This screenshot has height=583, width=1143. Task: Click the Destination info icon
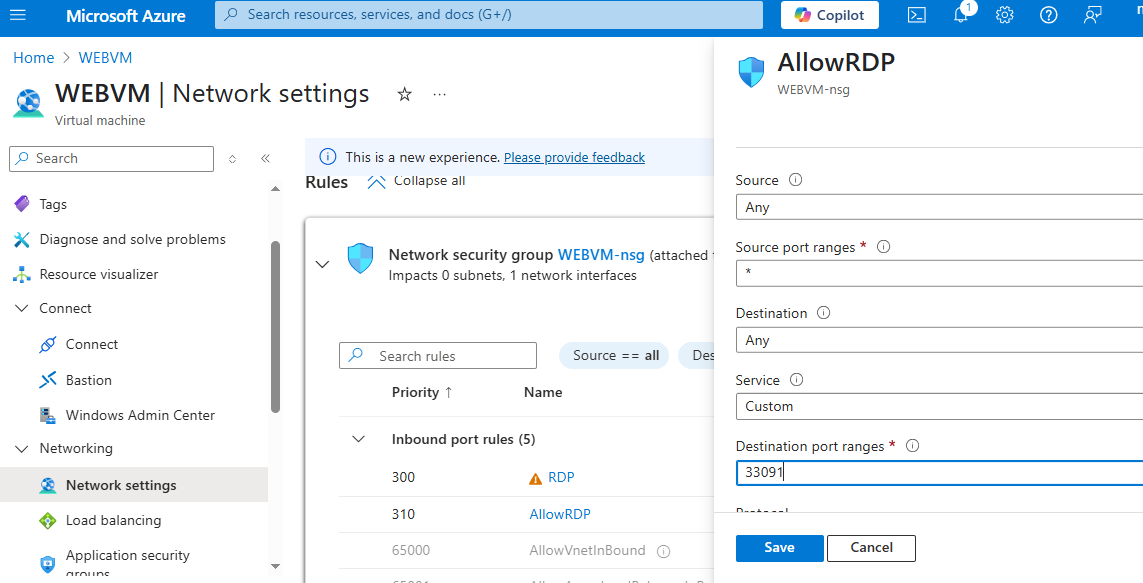click(824, 313)
